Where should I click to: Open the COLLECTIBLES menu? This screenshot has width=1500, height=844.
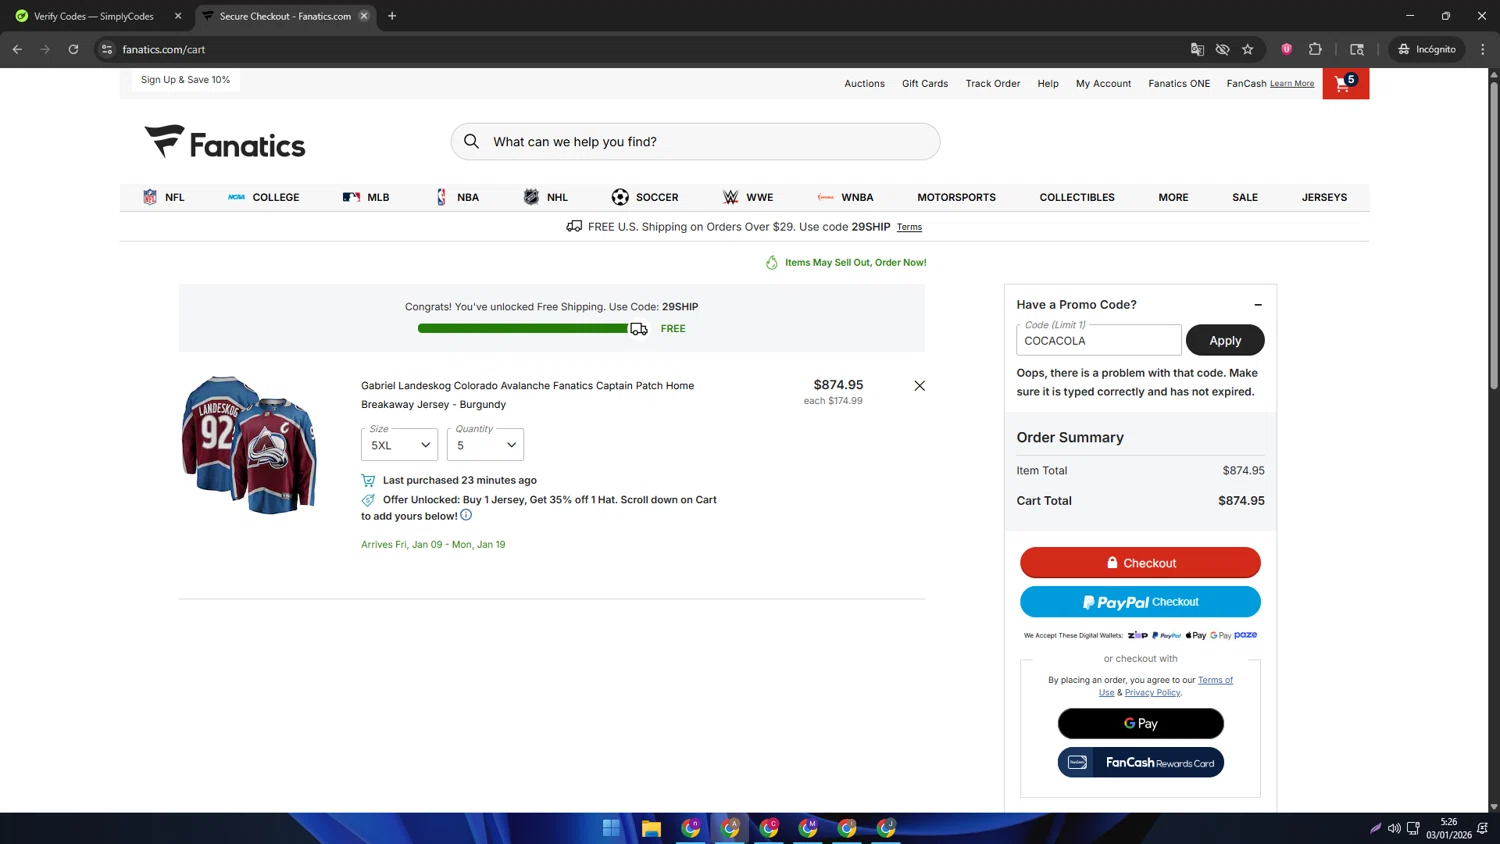(1077, 197)
